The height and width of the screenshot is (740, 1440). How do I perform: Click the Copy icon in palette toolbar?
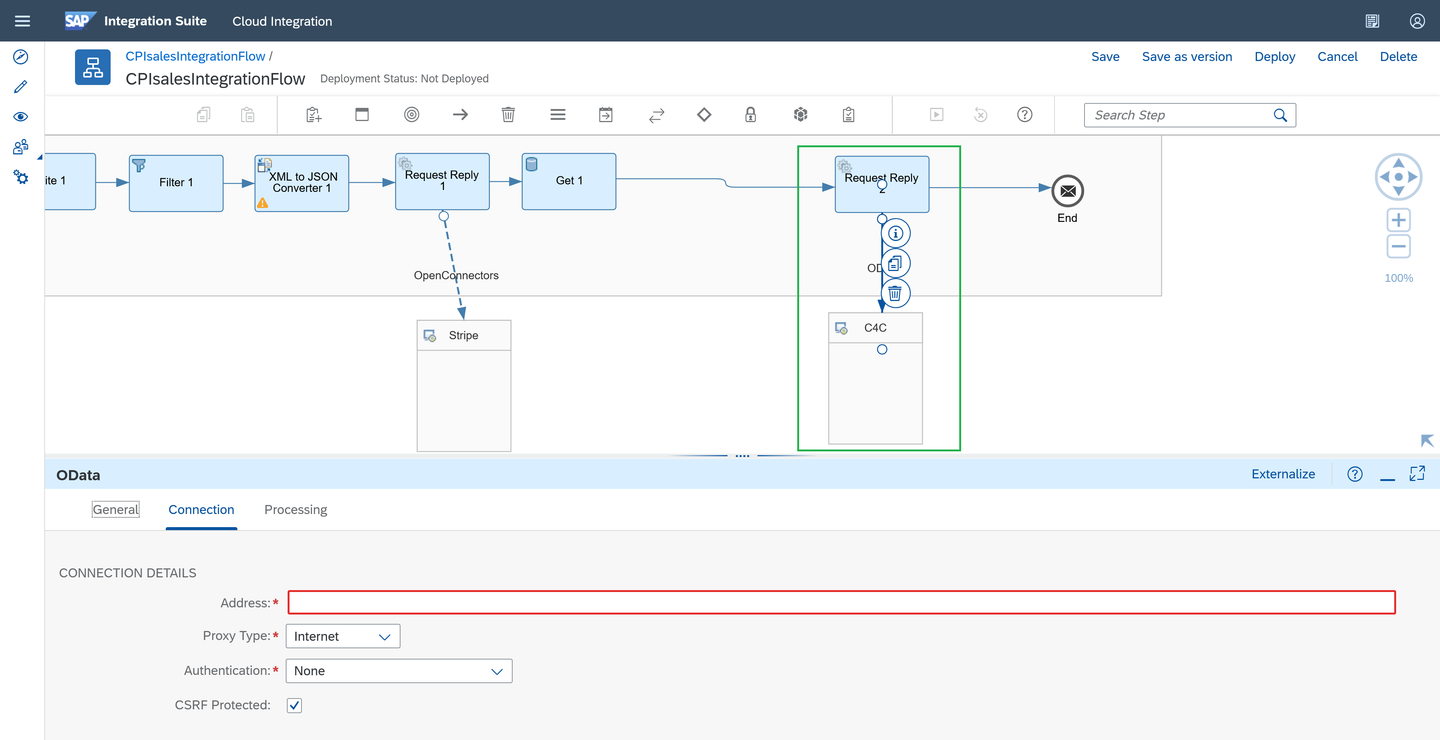204,115
